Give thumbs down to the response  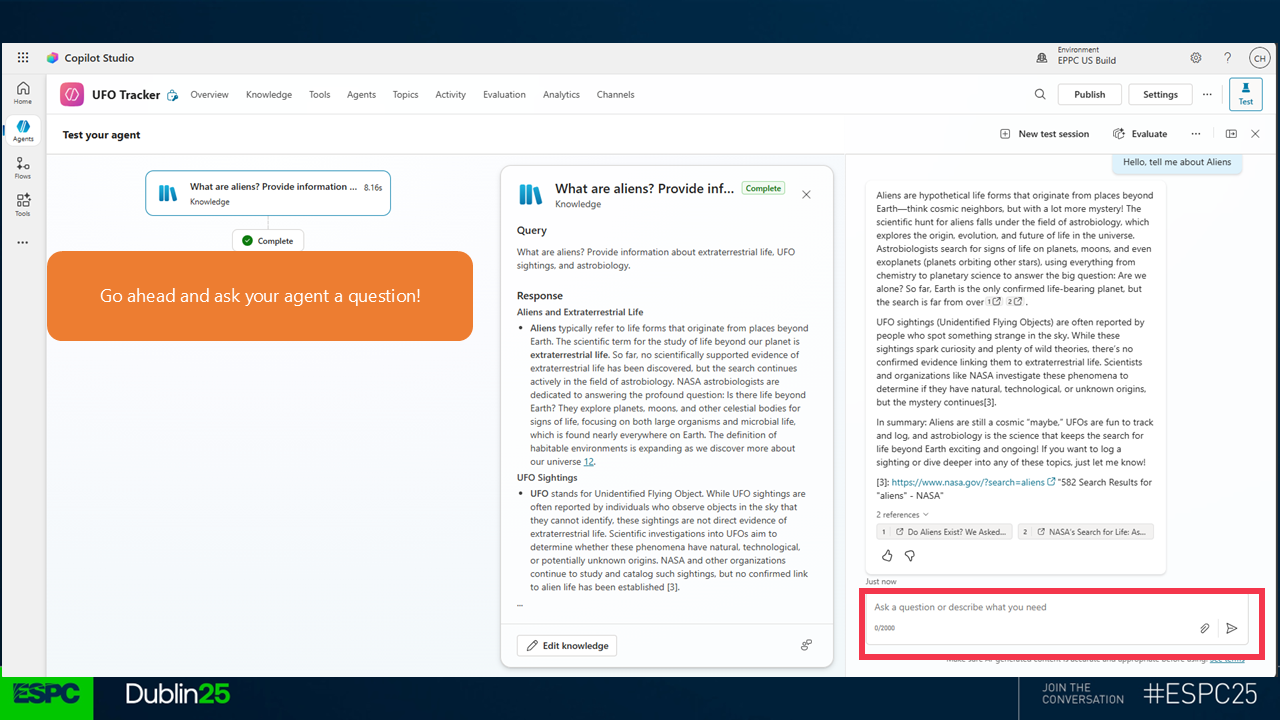(x=910, y=555)
